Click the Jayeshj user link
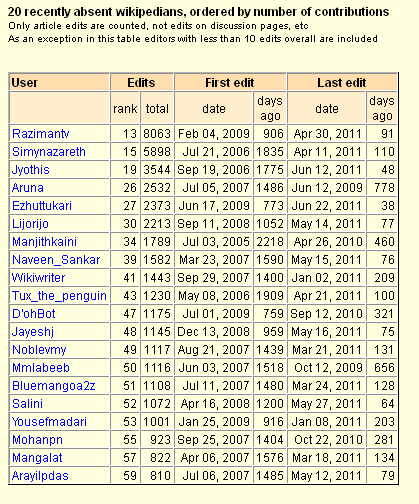 [x=33, y=332]
